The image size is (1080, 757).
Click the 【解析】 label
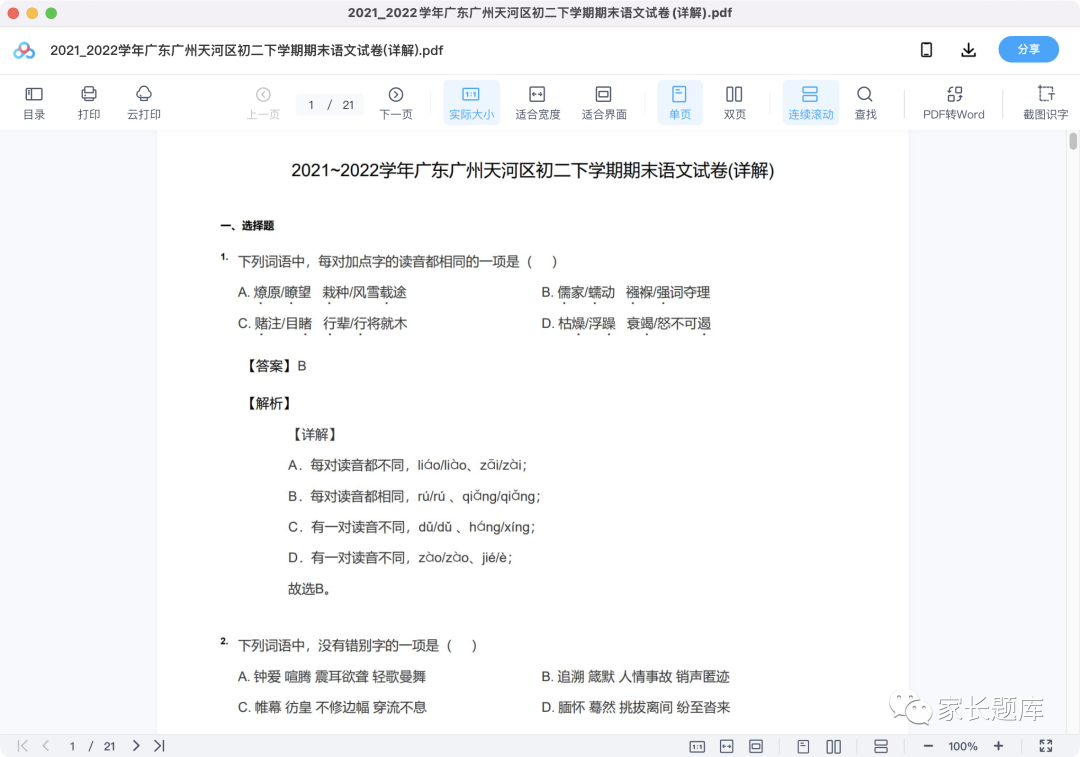(269, 404)
